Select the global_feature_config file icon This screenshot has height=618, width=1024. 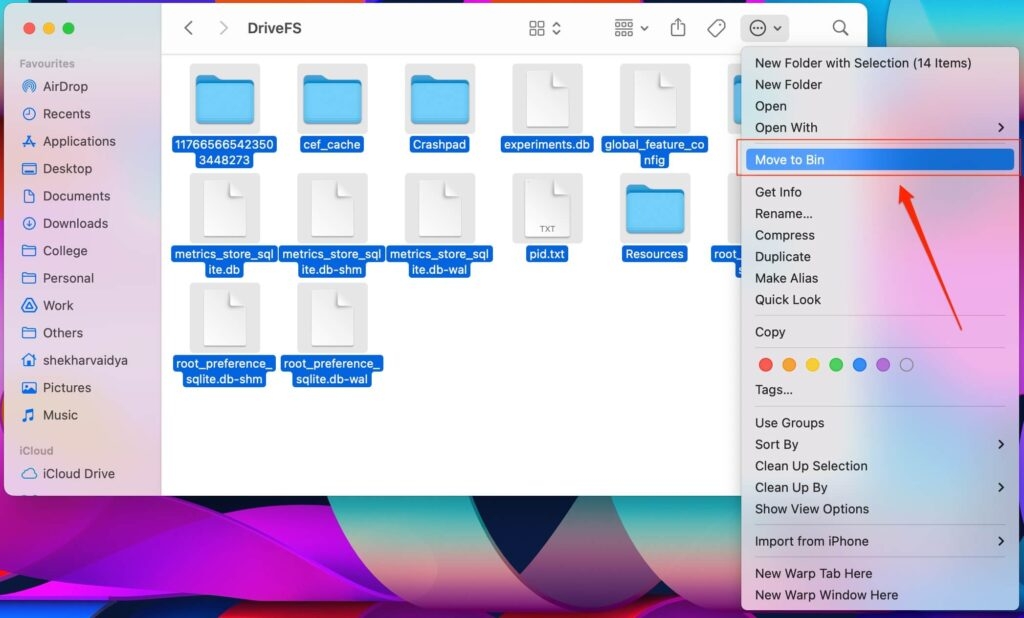click(x=655, y=99)
